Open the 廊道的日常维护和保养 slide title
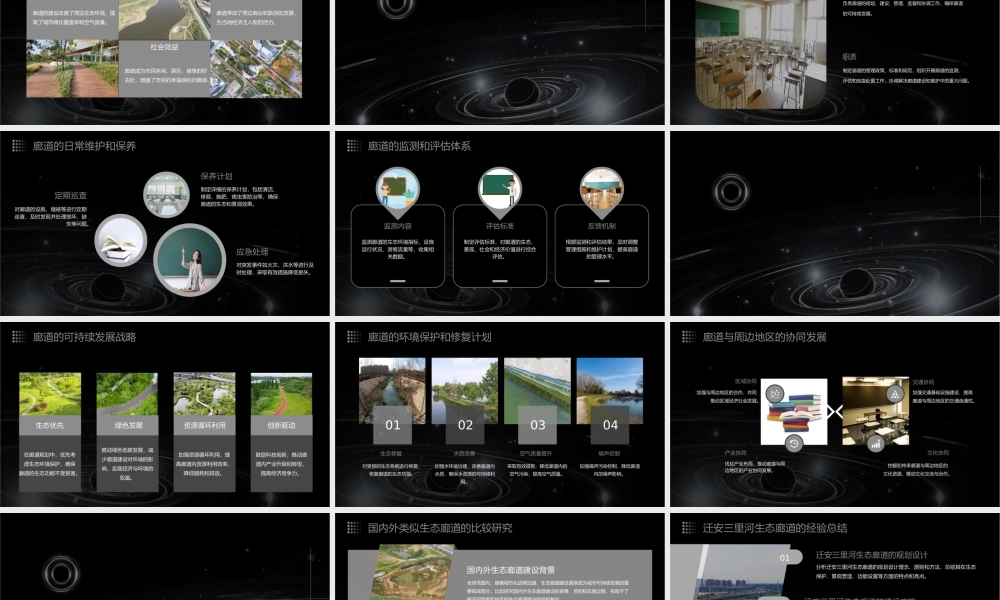Image resolution: width=1000 pixels, height=600 pixels. 84,146
